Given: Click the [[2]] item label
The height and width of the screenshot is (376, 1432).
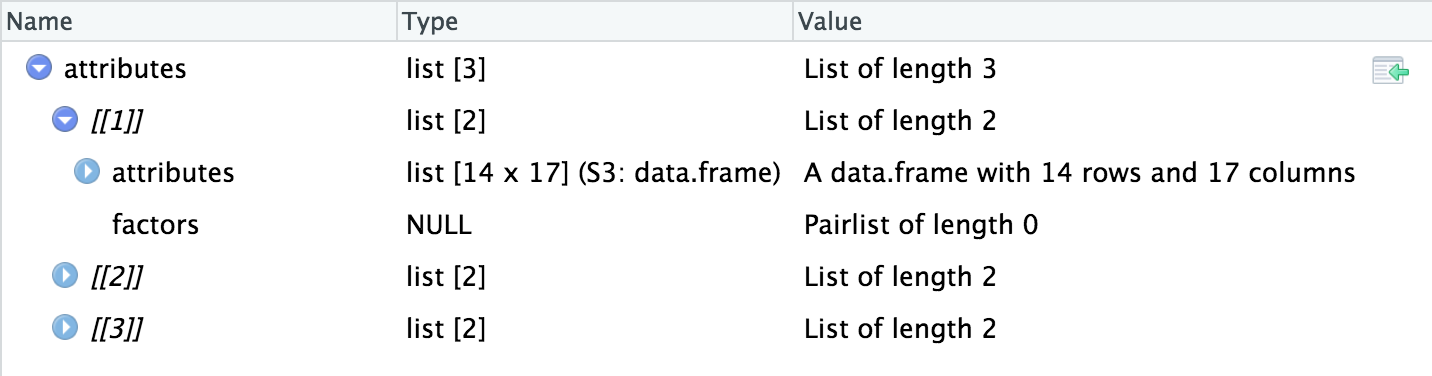Looking at the screenshot, I should tap(114, 278).
